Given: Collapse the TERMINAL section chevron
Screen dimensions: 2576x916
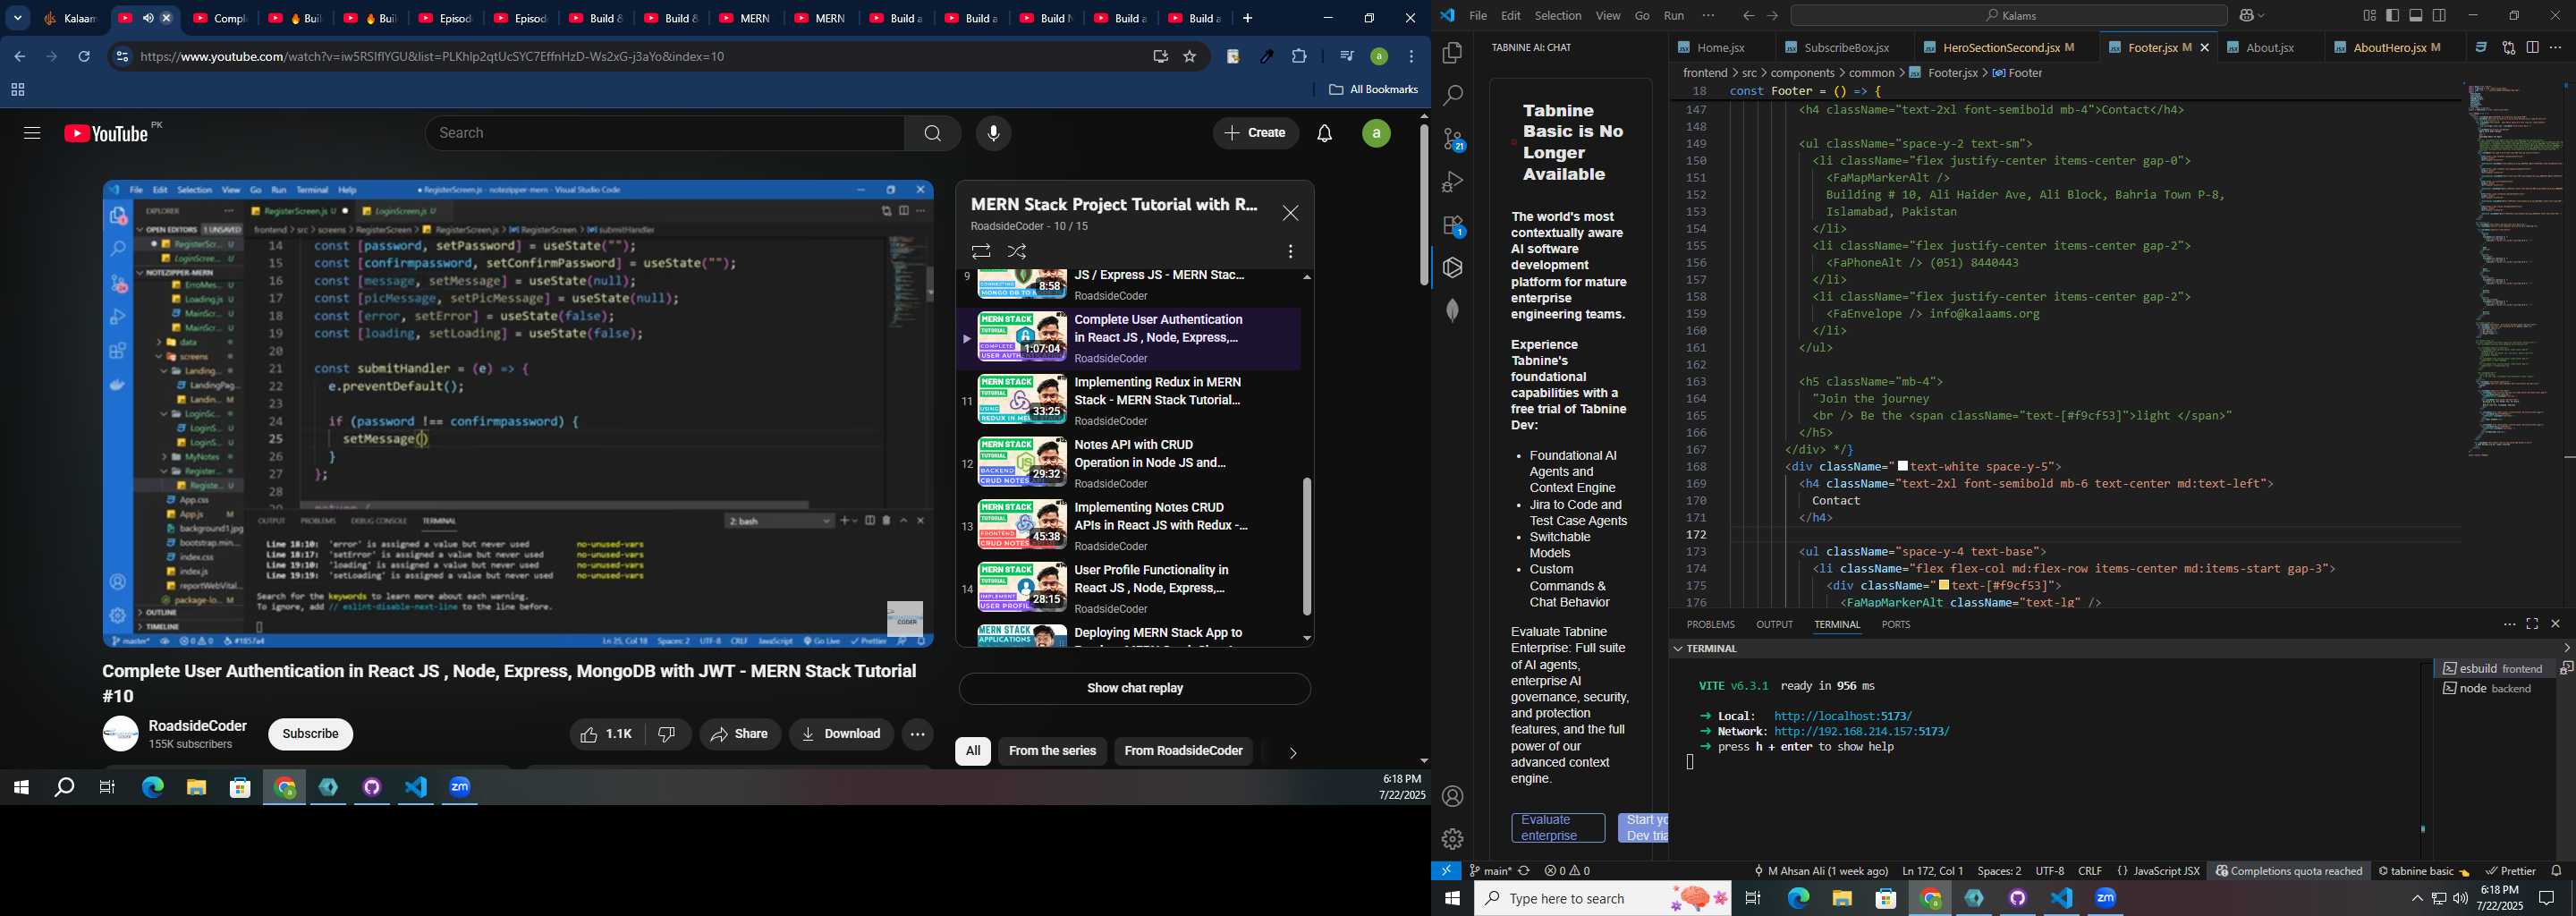Looking at the screenshot, I should [1676, 649].
